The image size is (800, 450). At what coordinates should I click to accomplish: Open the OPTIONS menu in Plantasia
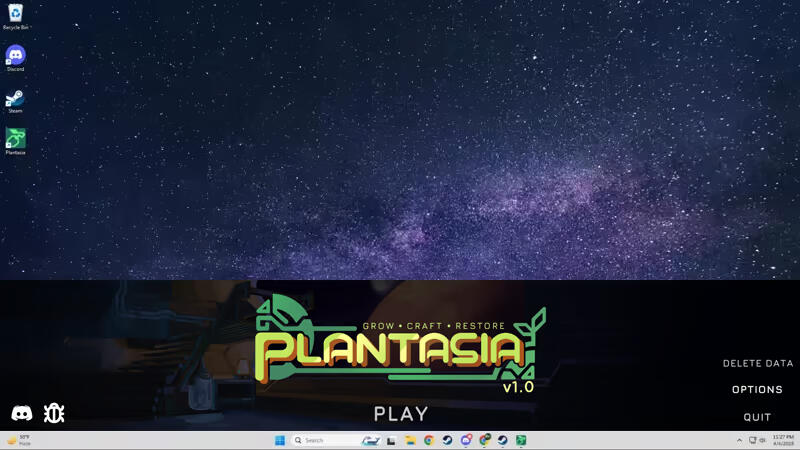(x=757, y=389)
